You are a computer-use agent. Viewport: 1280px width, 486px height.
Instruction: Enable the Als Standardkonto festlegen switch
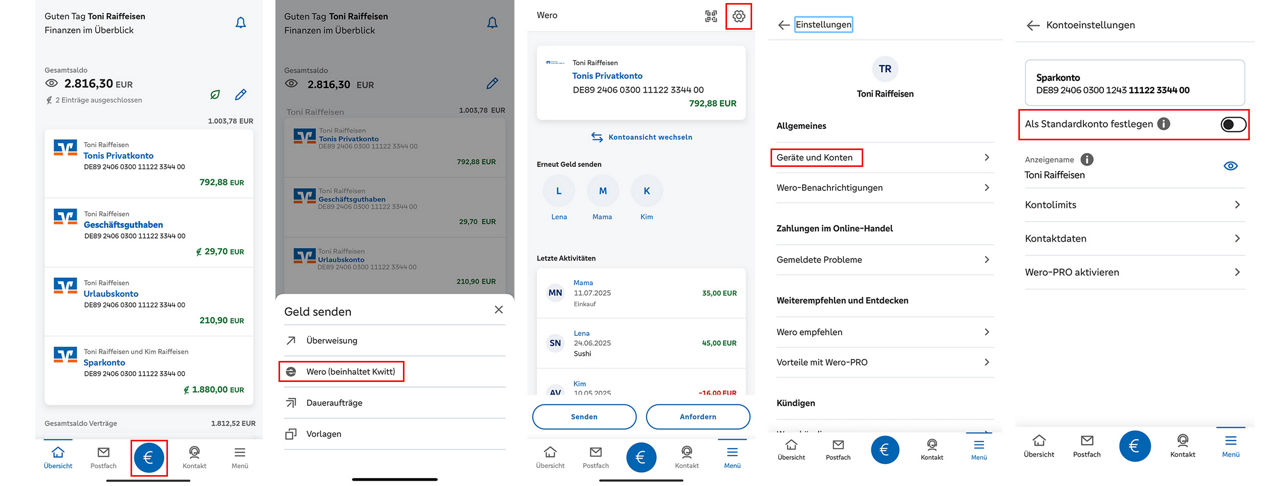(x=1233, y=124)
